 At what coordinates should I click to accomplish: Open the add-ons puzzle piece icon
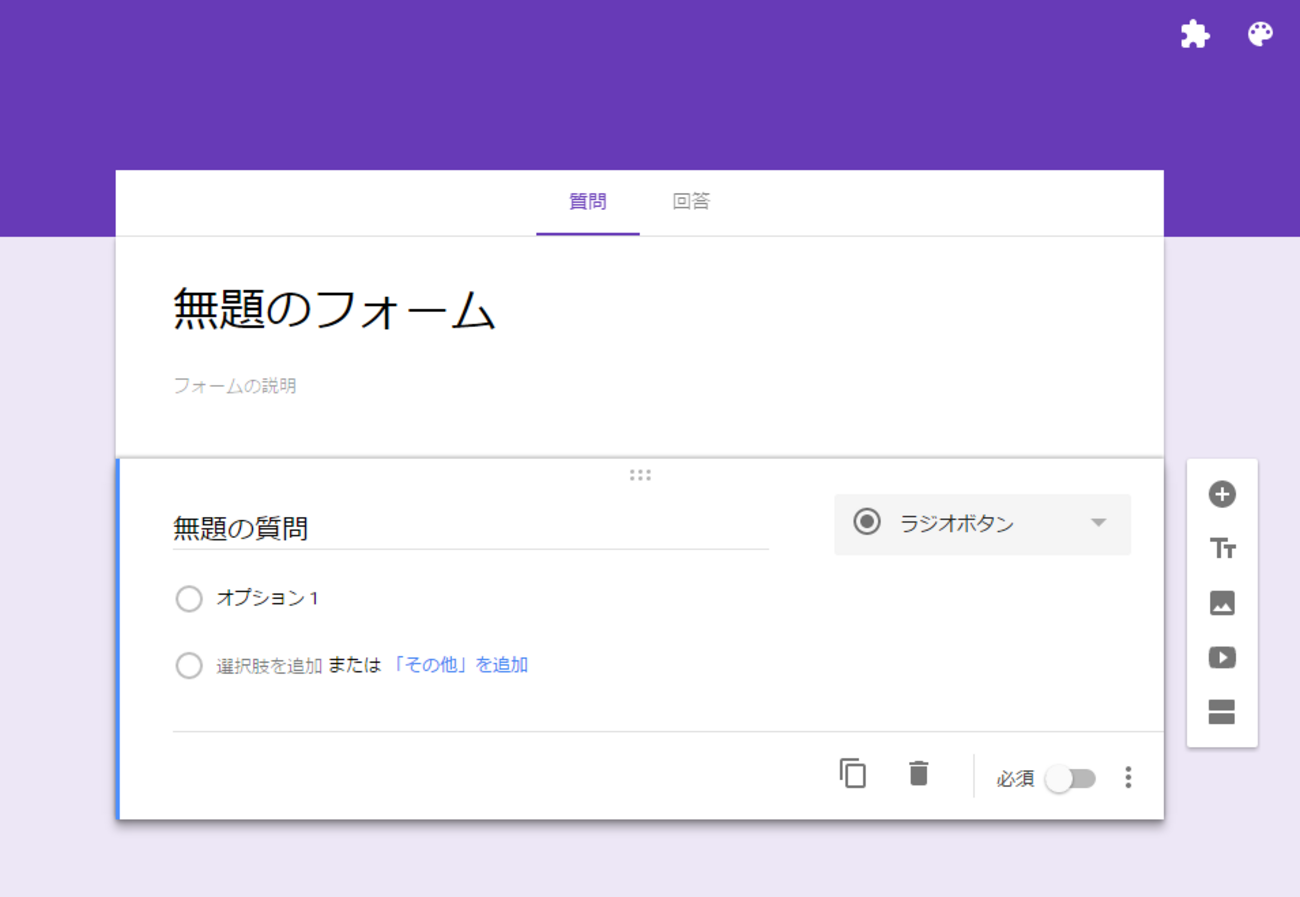tap(1195, 34)
